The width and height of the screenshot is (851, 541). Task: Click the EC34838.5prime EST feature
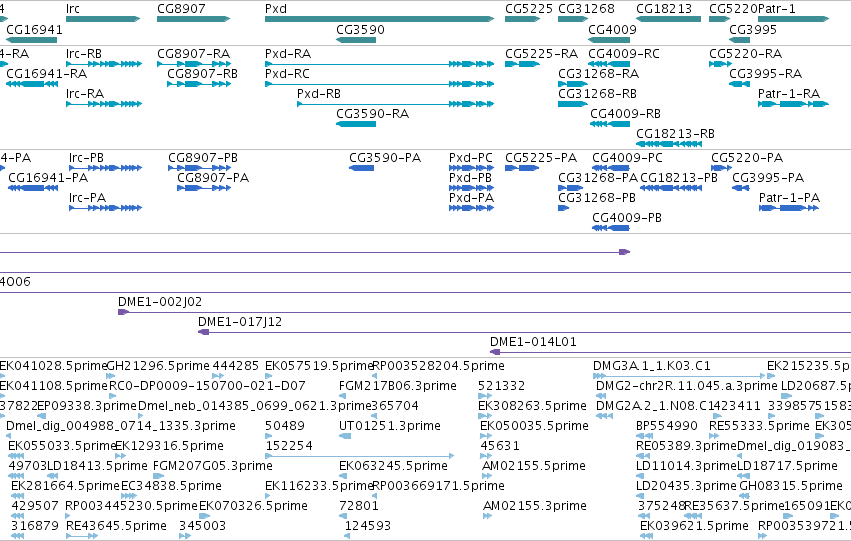[x=129, y=496]
